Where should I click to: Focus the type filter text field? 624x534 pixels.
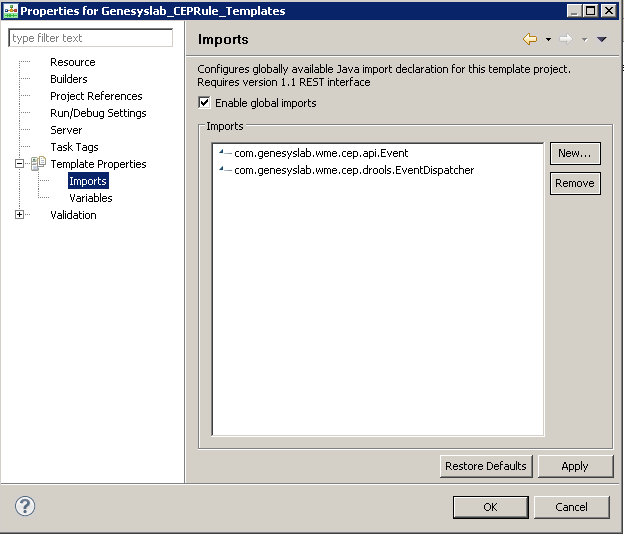90,38
